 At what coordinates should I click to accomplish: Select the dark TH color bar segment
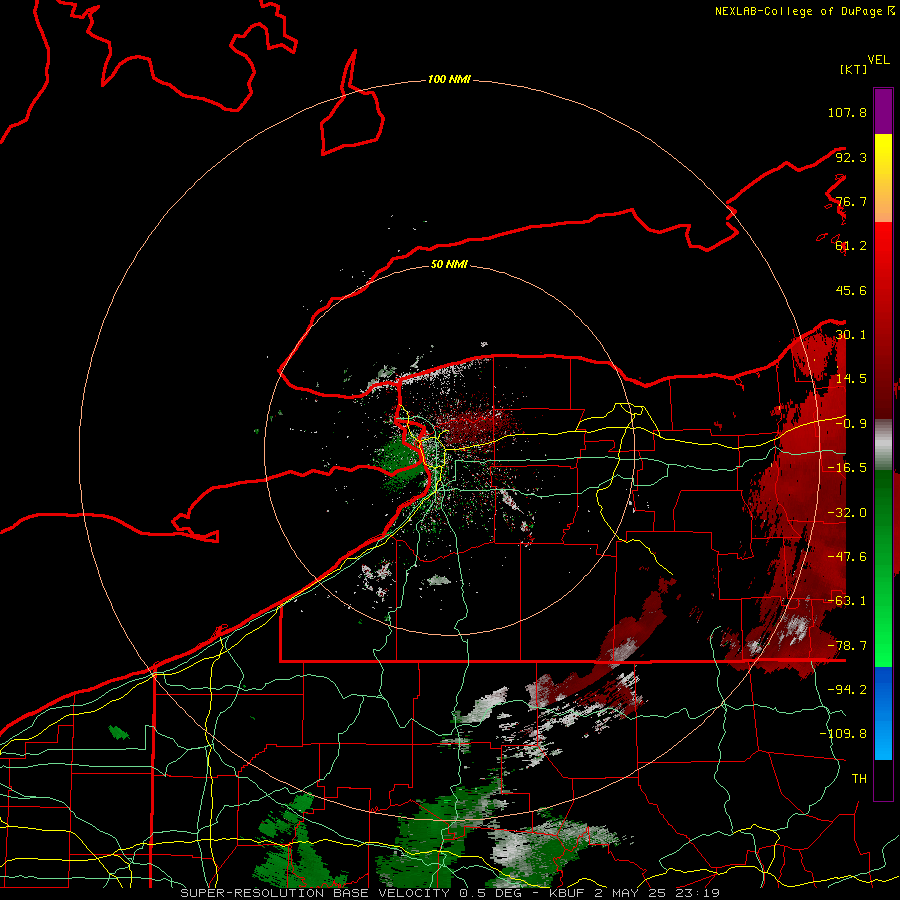(x=883, y=780)
